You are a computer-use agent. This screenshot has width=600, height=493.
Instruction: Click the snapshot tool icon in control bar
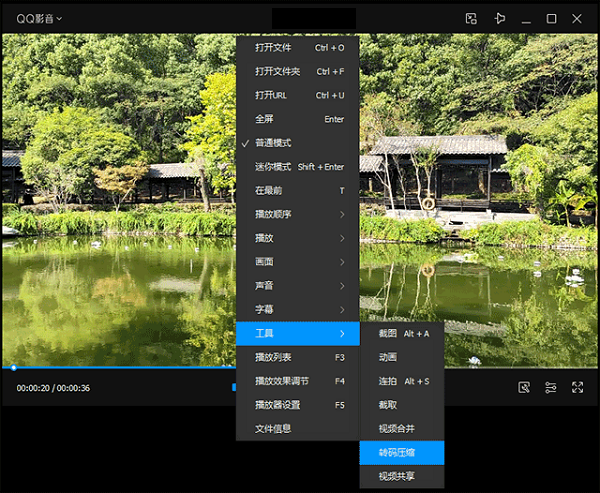[x=524, y=388]
